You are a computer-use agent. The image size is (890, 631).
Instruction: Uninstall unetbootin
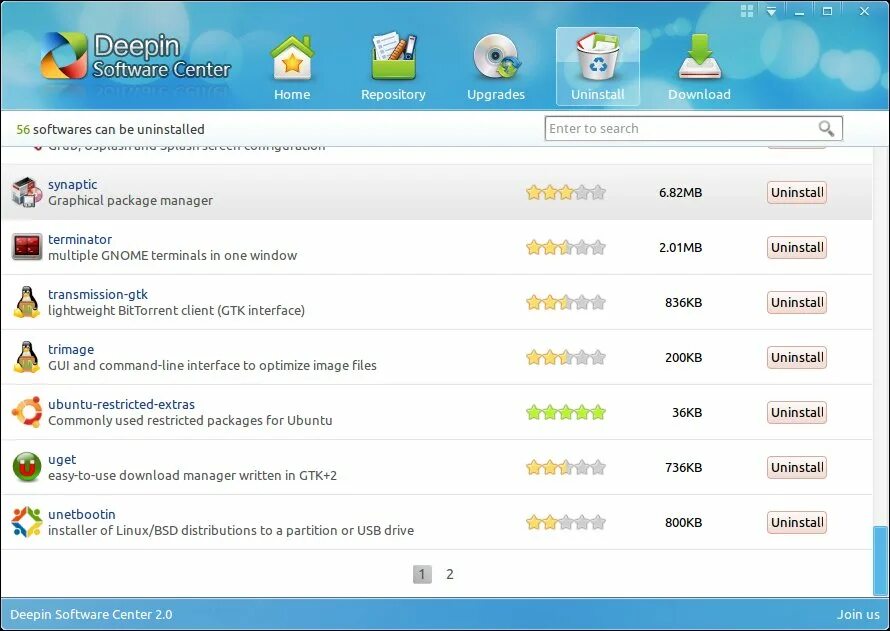coord(797,523)
